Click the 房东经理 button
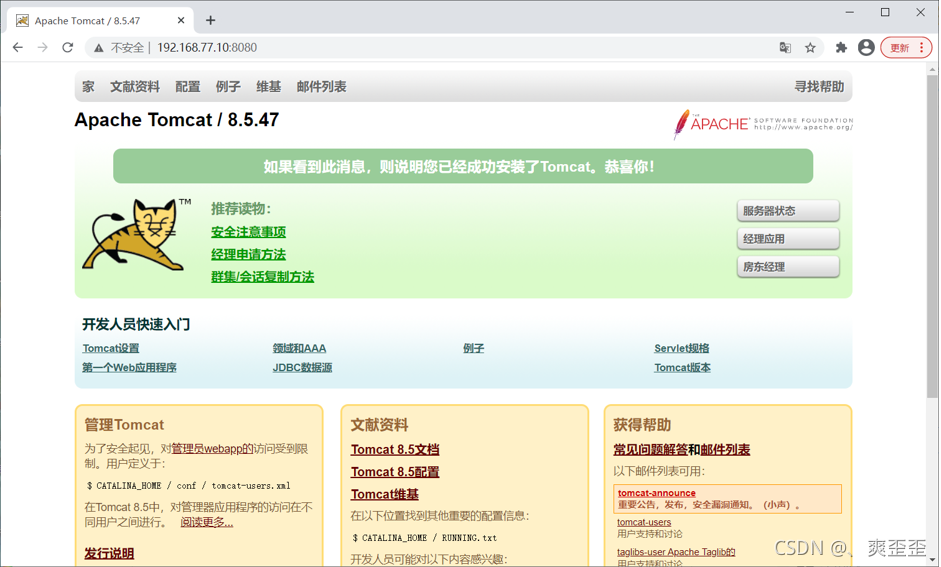 click(x=788, y=267)
